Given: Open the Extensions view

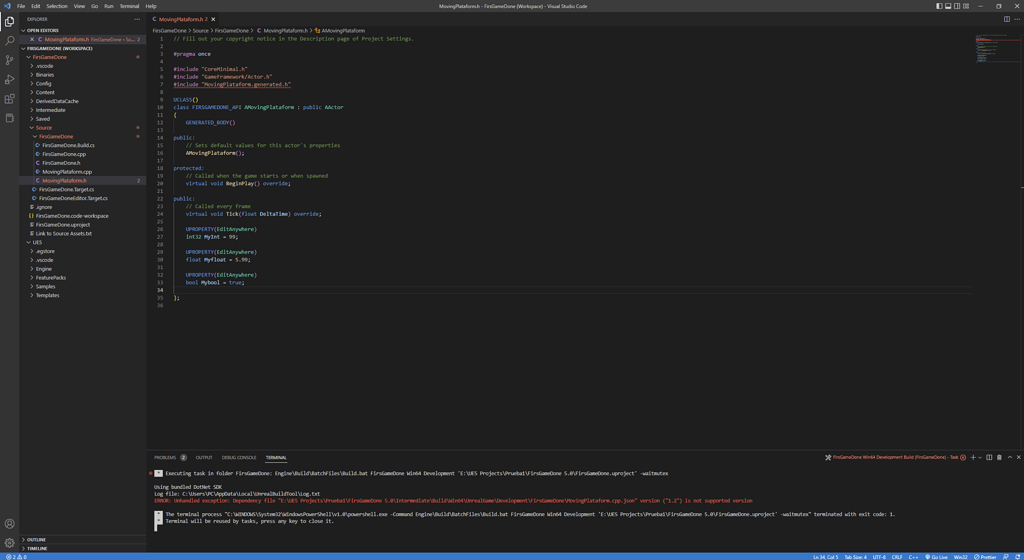Looking at the screenshot, I should coord(9,99).
